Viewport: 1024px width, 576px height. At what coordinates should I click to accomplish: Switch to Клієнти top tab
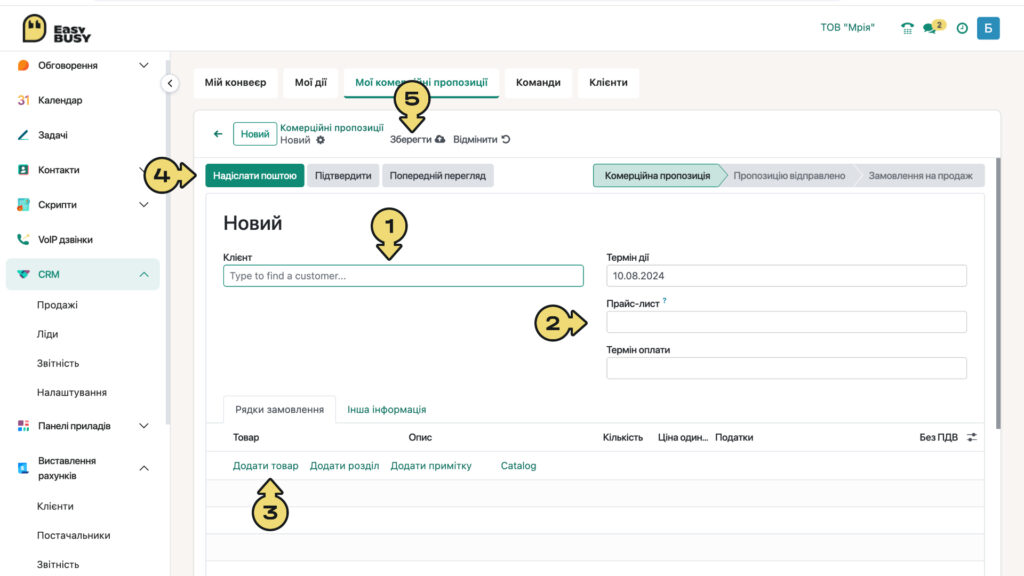click(608, 82)
